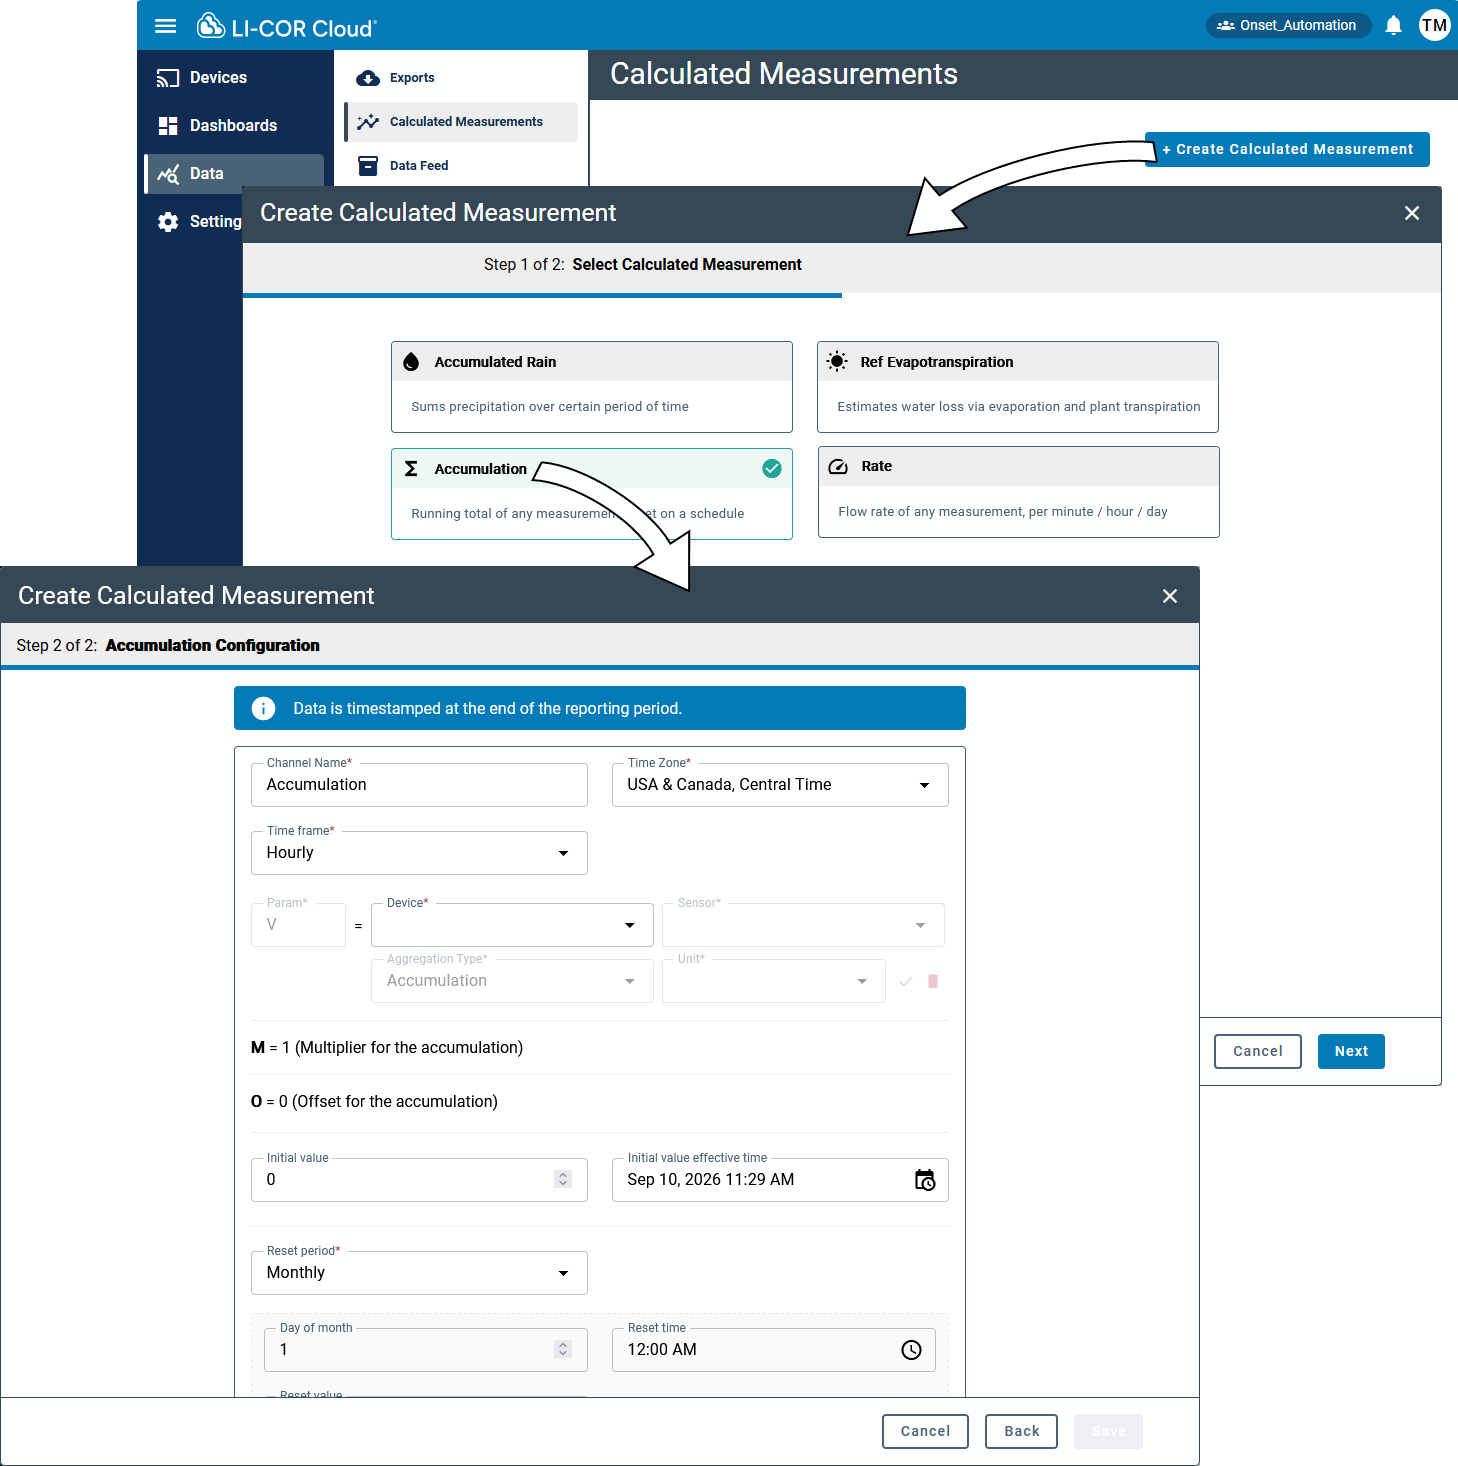1458x1466 pixels.
Task: Click the Onset_Automation organization chip
Action: coord(1288,26)
